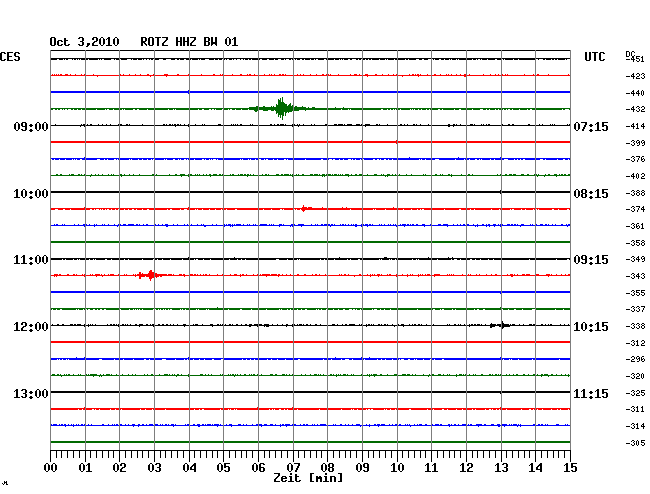The width and height of the screenshot is (650, 494).
Task: Select the 13:00 local time label
Action: click(31, 393)
